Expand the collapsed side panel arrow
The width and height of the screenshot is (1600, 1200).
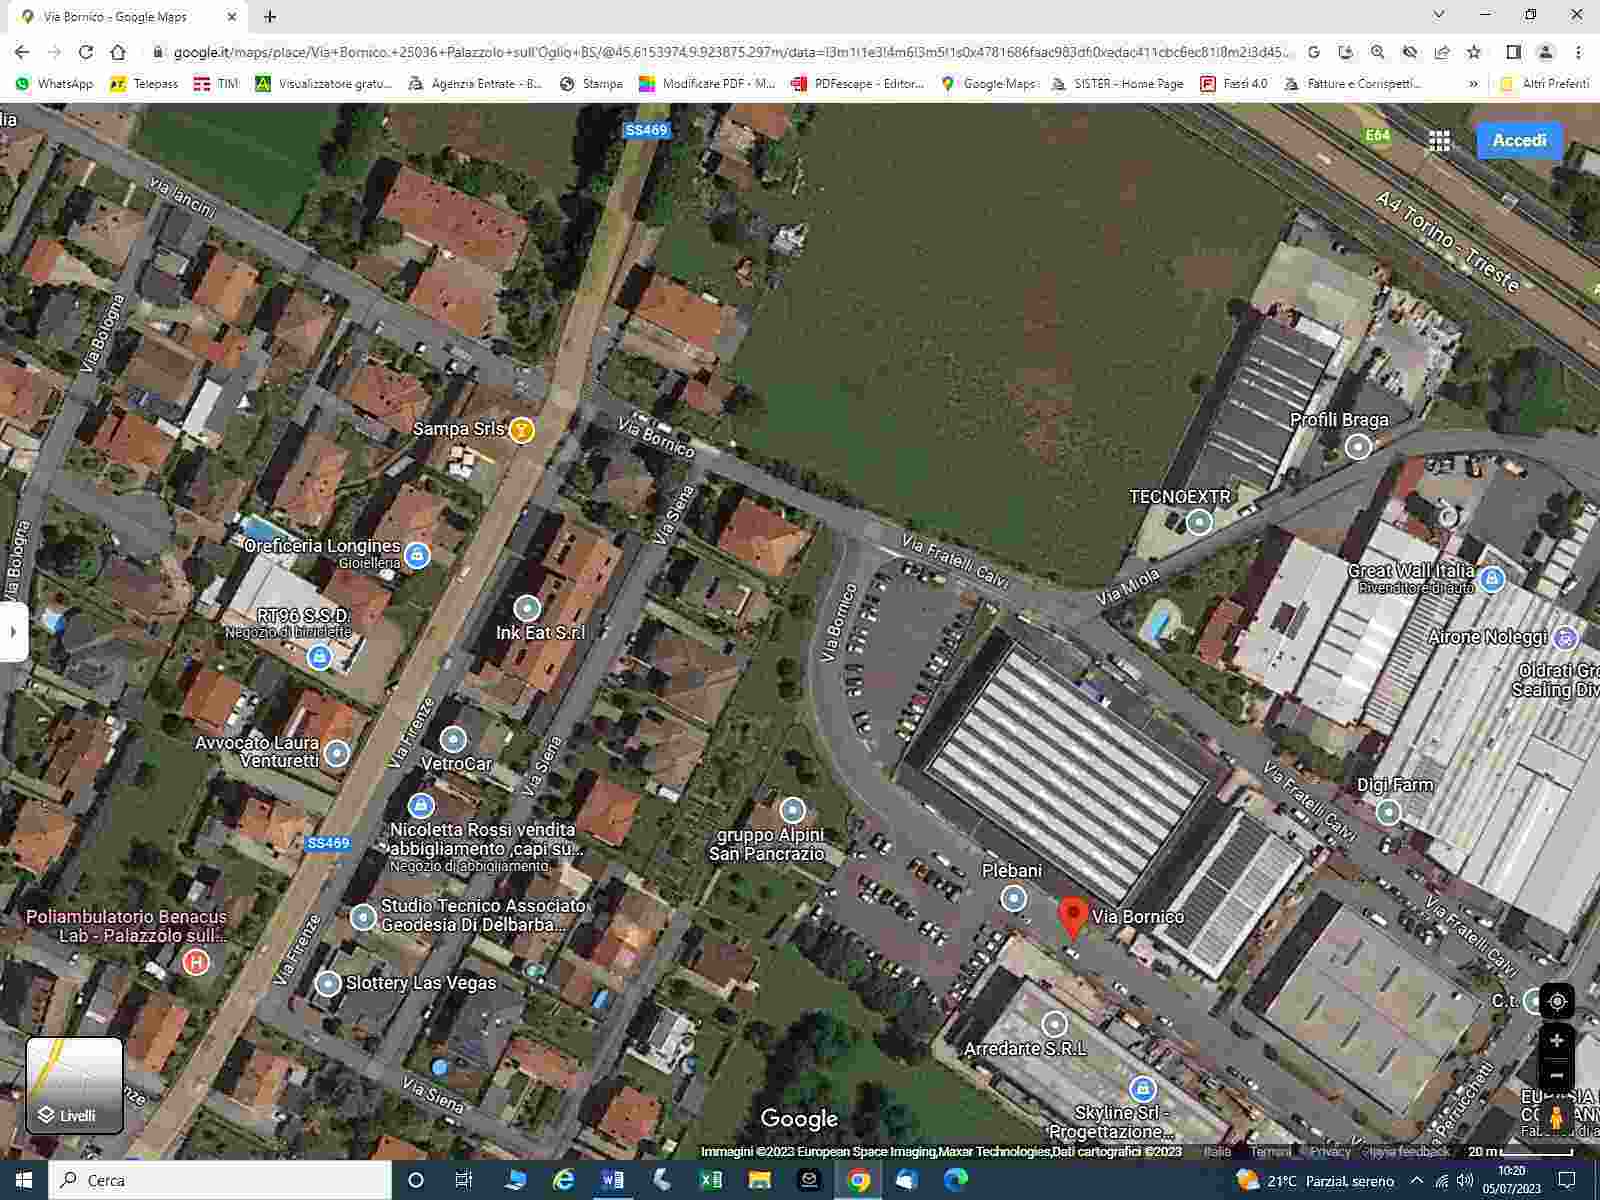pos(13,632)
